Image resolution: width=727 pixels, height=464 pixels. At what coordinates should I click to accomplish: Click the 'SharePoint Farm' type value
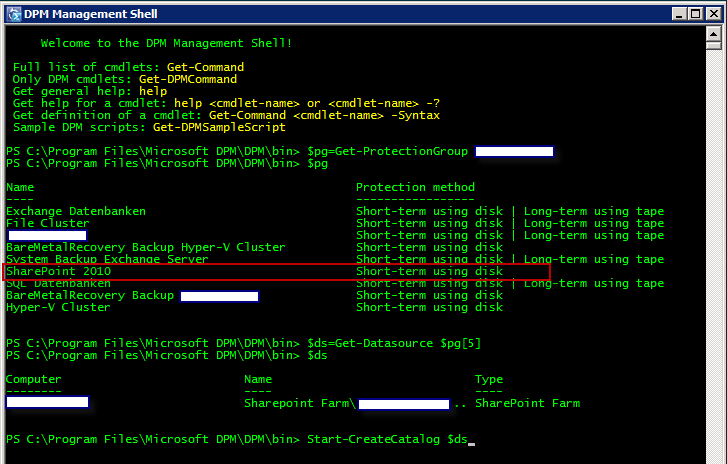(x=528, y=403)
